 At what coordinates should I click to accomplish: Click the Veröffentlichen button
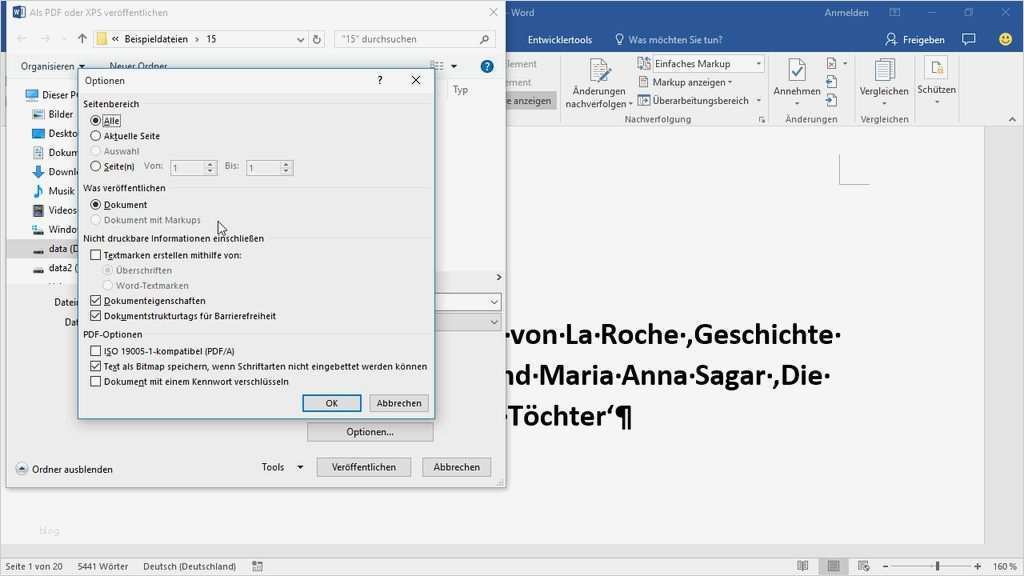tap(364, 467)
